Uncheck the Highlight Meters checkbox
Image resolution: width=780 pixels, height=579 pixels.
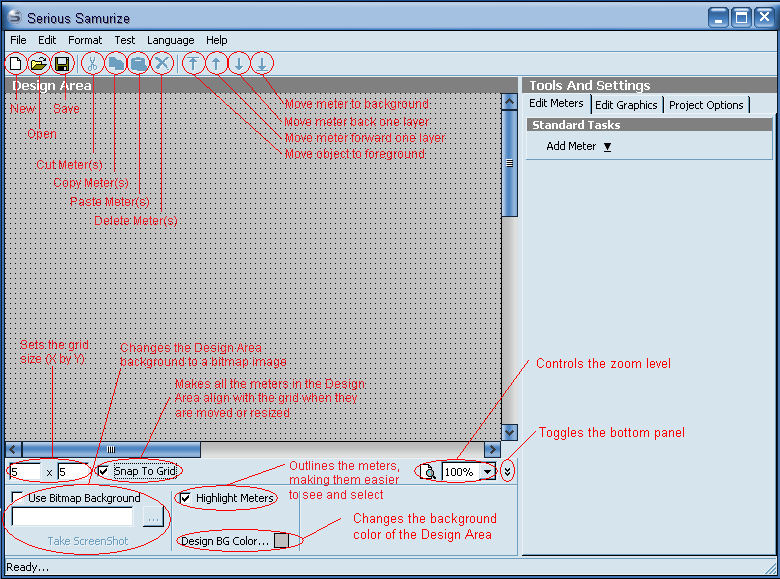click(x=185, y=497)
